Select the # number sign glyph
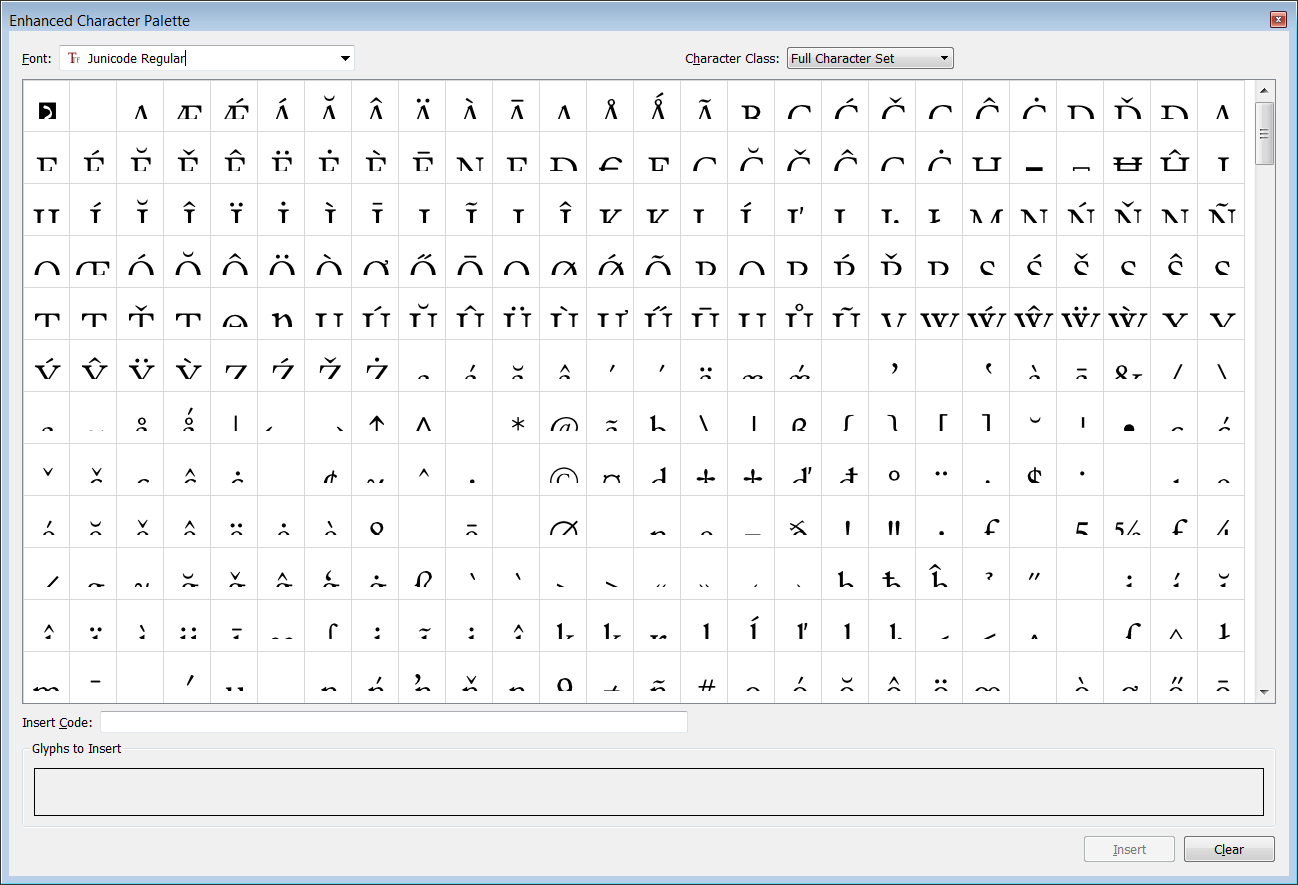Viewport: 1298px width, 885px height. pyautogui.click(x=706, y=682)
